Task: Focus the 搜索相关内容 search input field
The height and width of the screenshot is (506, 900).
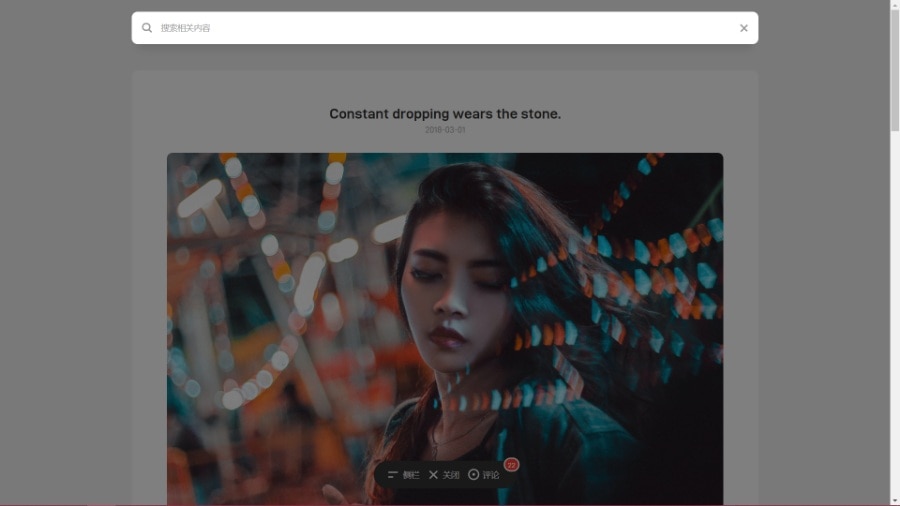Action: (440, 28)
